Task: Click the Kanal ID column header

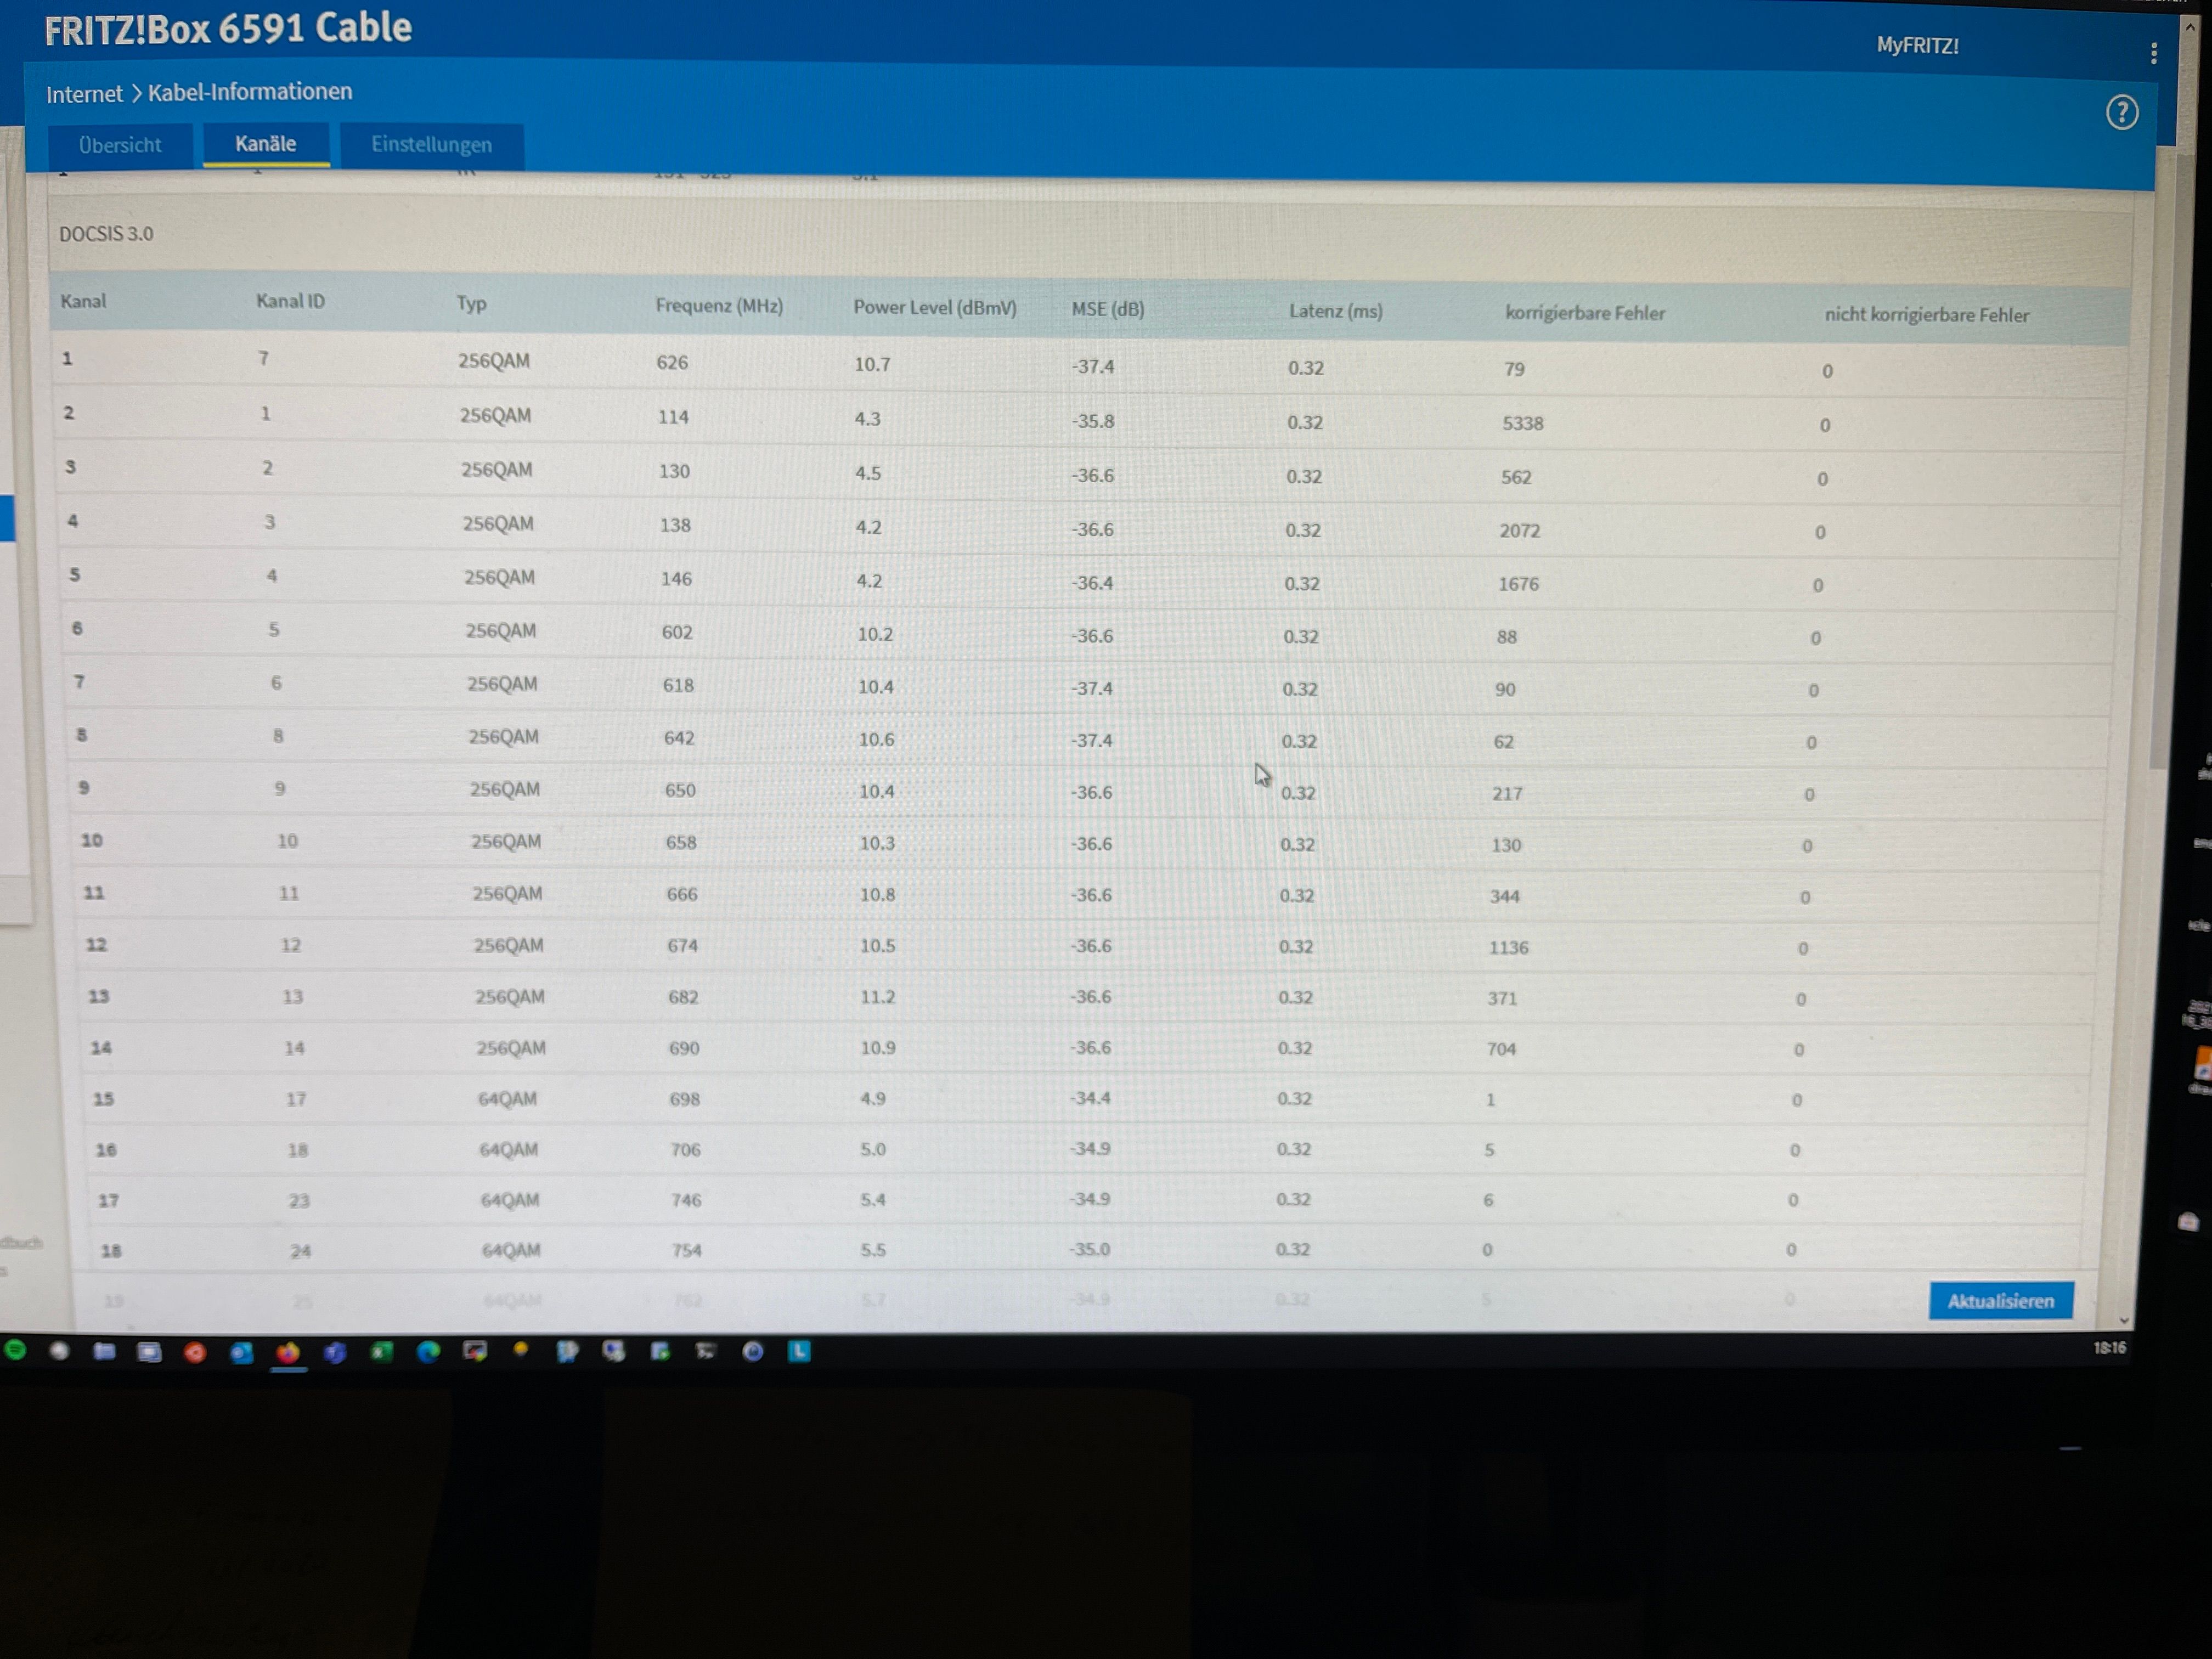Action: (290, 301)
